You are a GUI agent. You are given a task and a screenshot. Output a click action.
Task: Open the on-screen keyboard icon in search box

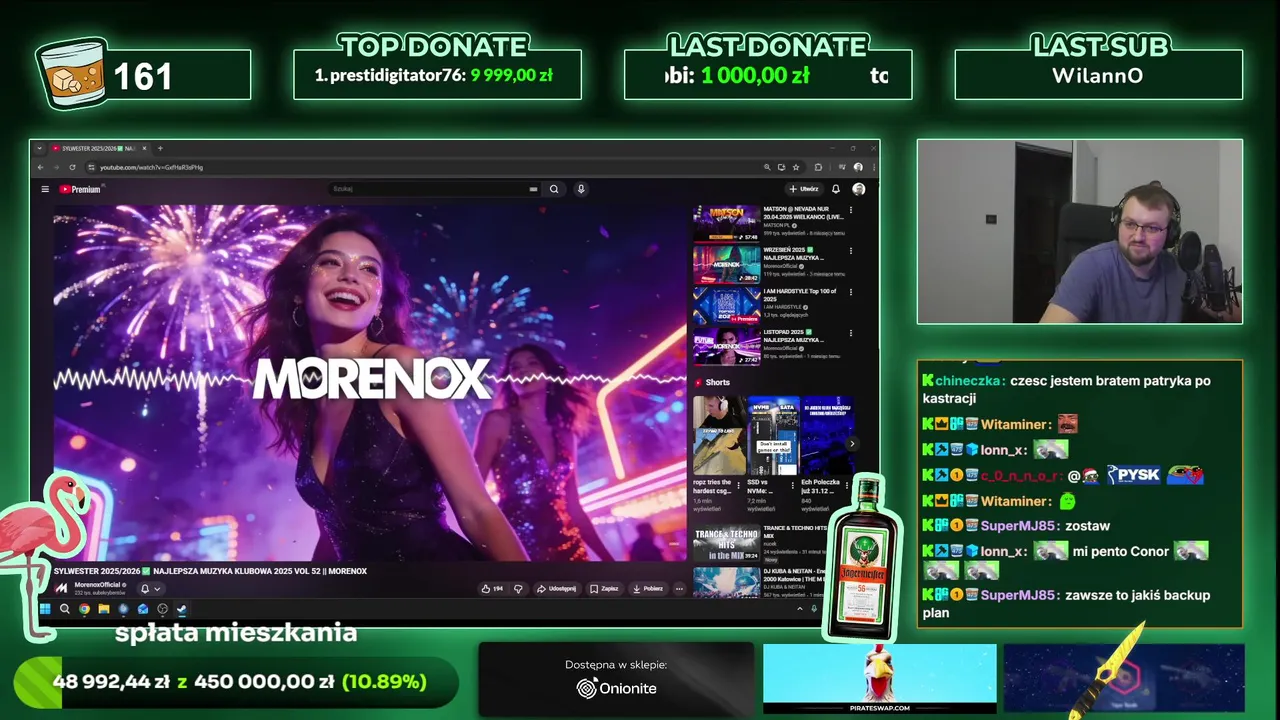[x=533, y=189]
